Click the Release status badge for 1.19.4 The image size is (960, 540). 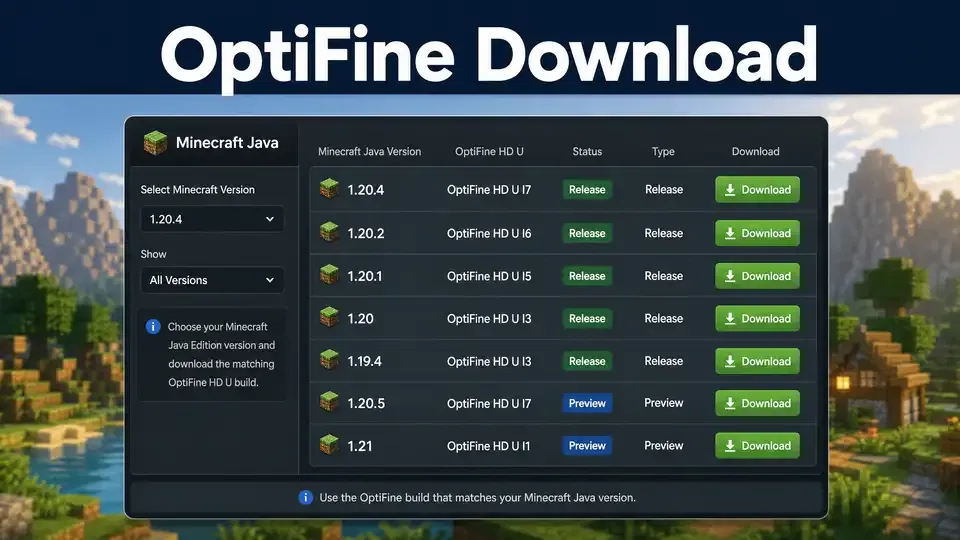[x=587, y=361]
